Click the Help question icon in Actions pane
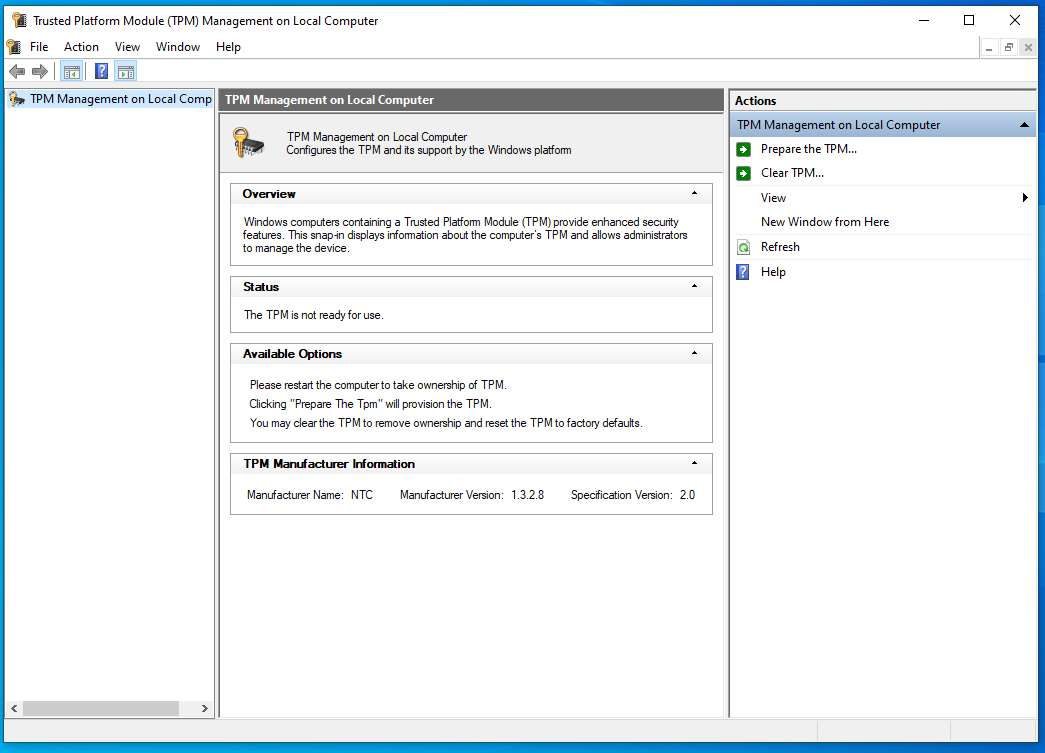Viewport: 1045px width, 753px height. click(x=743, y=272)
